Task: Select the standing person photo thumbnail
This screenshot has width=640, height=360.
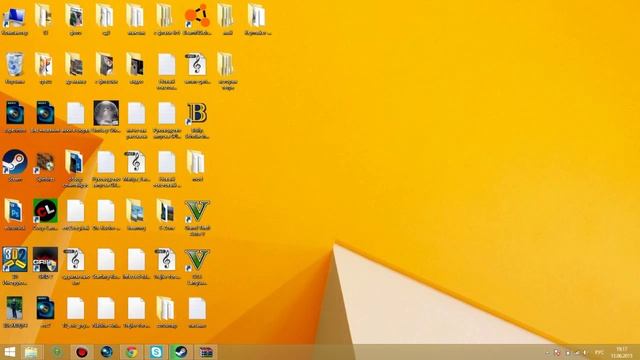Action: [15, 312]
